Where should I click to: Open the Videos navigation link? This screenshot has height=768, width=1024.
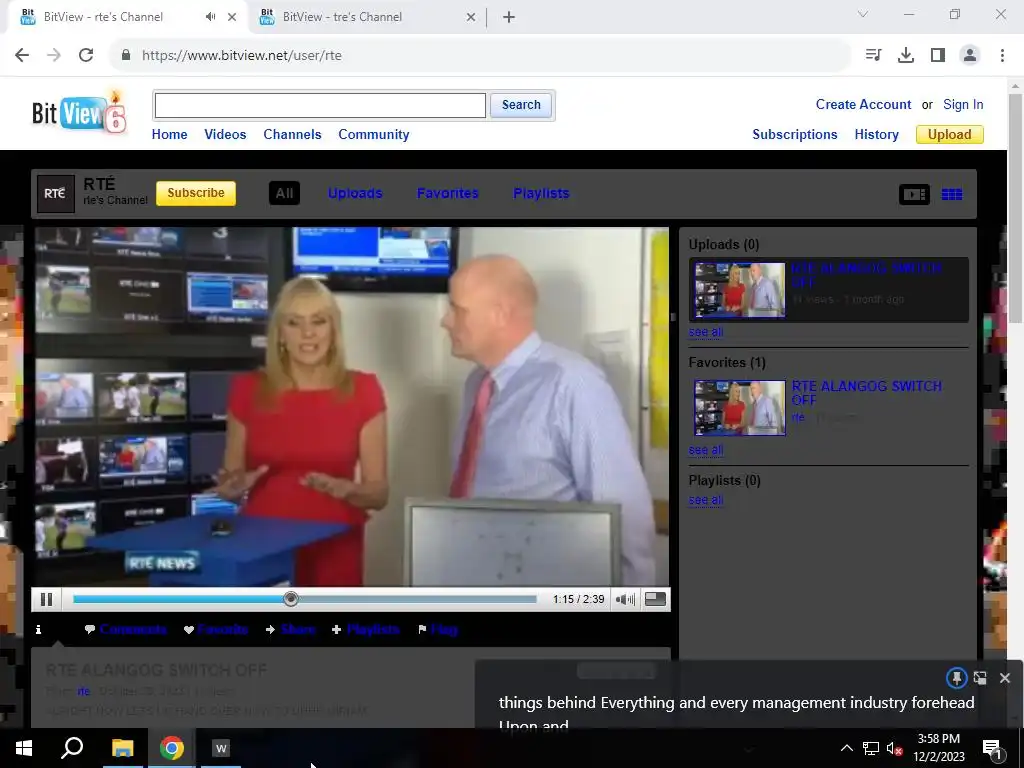pyautogui.click(x=225, y=135)
